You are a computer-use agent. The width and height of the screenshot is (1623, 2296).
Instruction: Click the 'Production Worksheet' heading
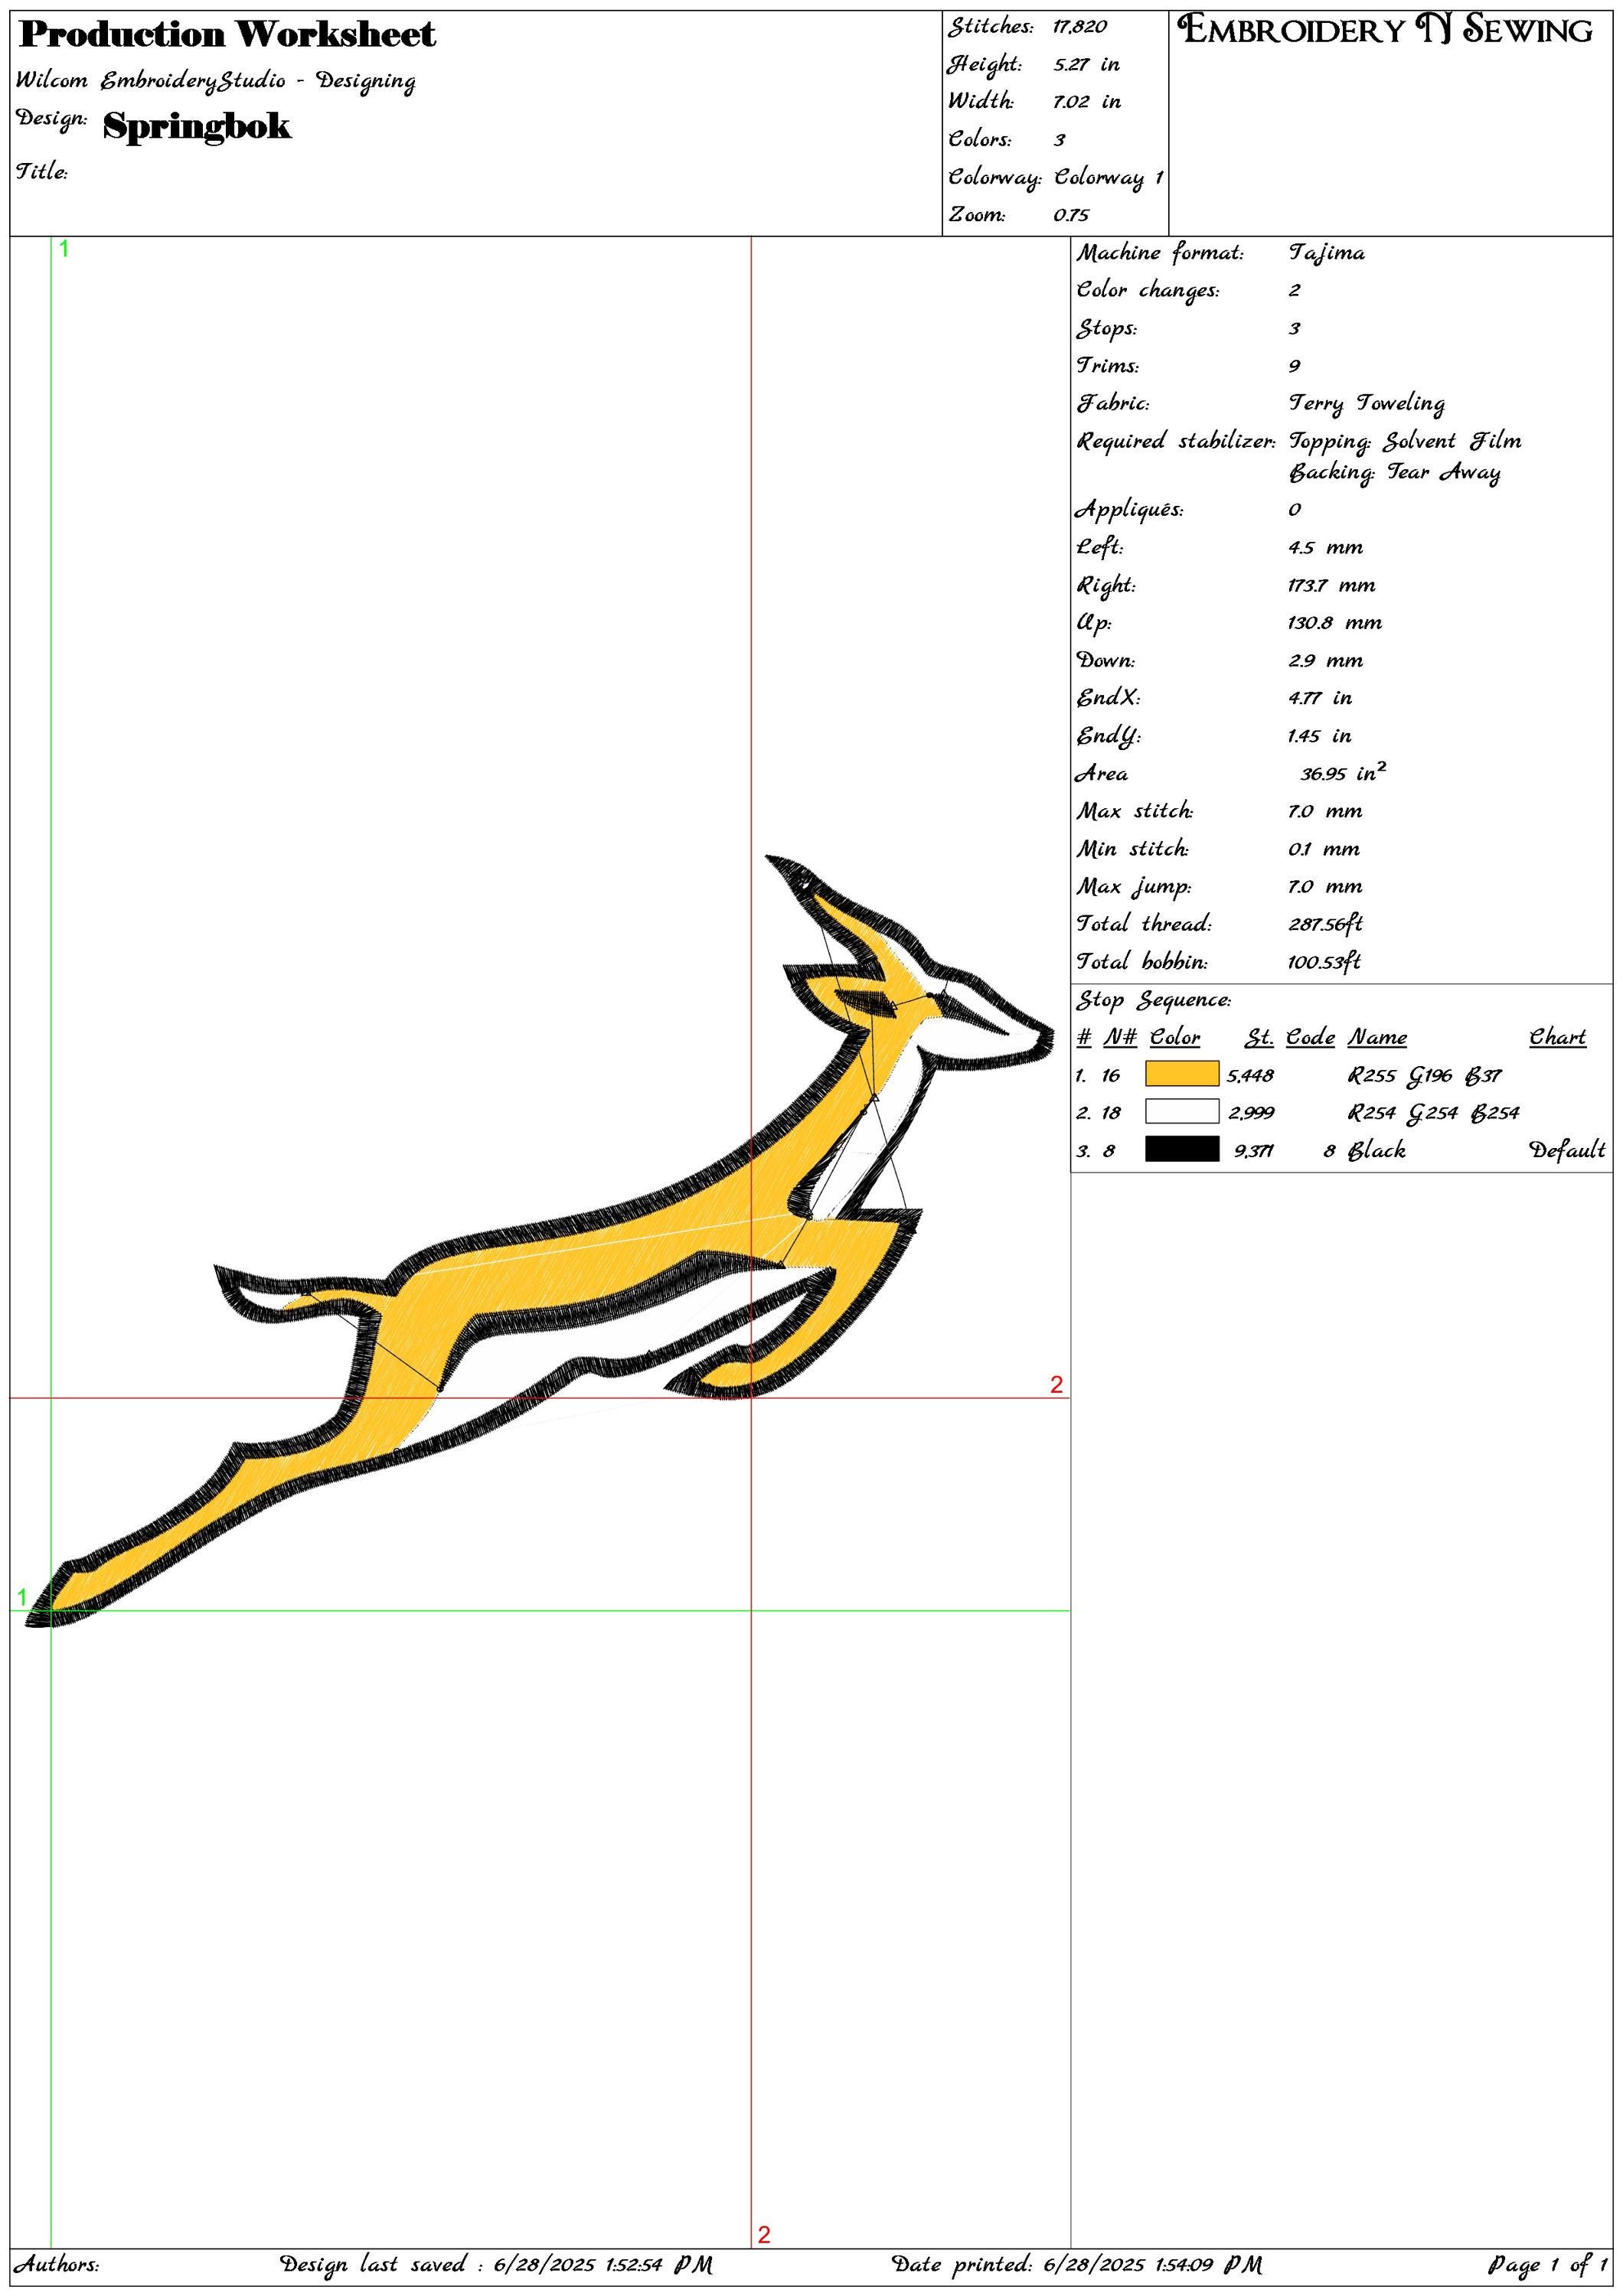click(x=228, y=35)
